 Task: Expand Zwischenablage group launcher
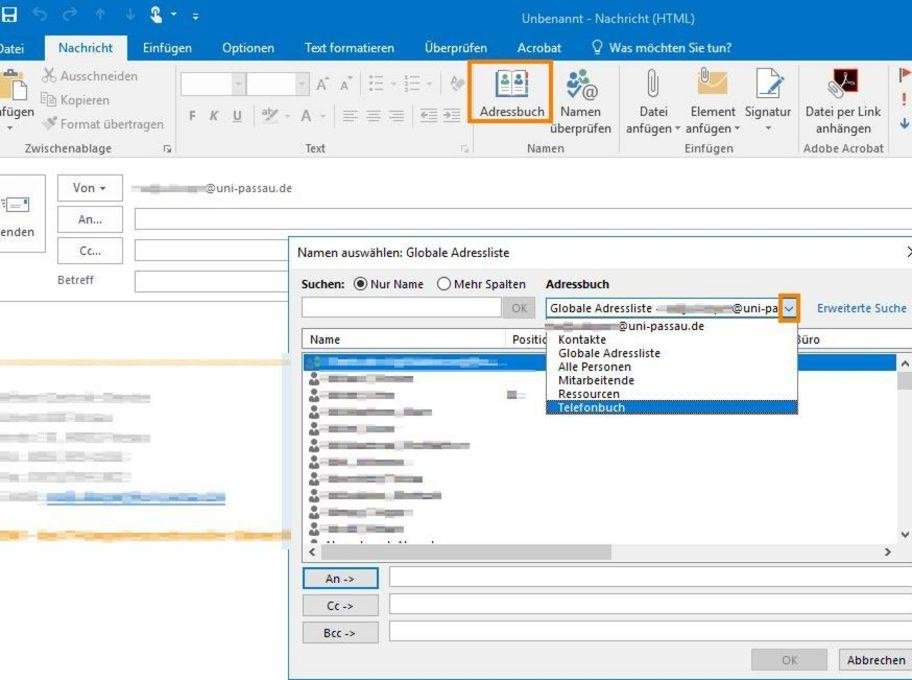(168, 149)
